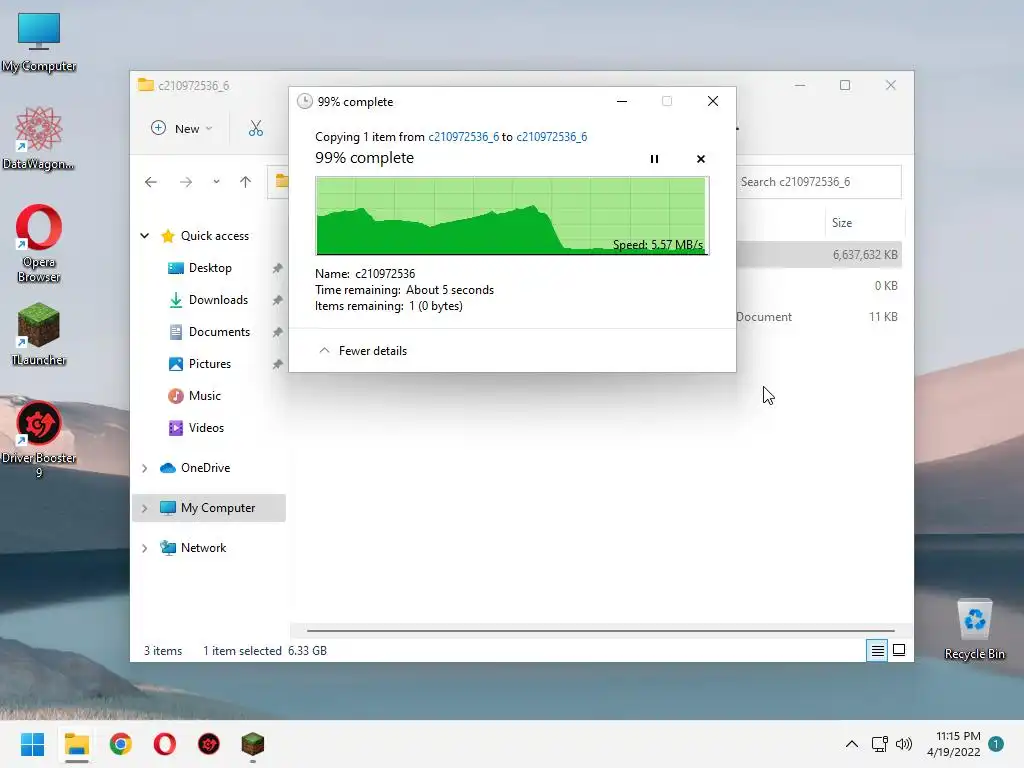Collapse the dialog with Fewer details
Image resolution: width=1024 pixels, height=768 pixels.
[362, 351]
